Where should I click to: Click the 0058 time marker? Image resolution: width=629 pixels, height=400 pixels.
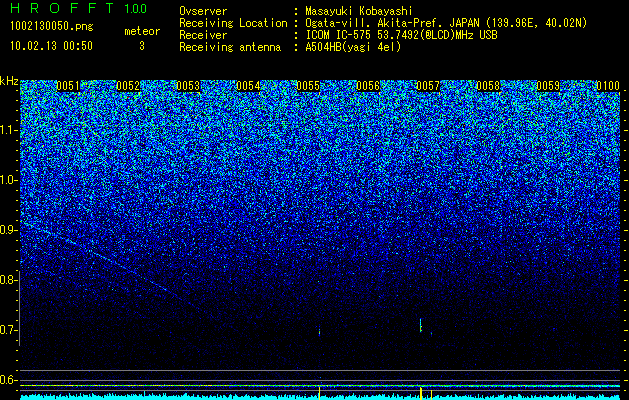coord(488,86)
